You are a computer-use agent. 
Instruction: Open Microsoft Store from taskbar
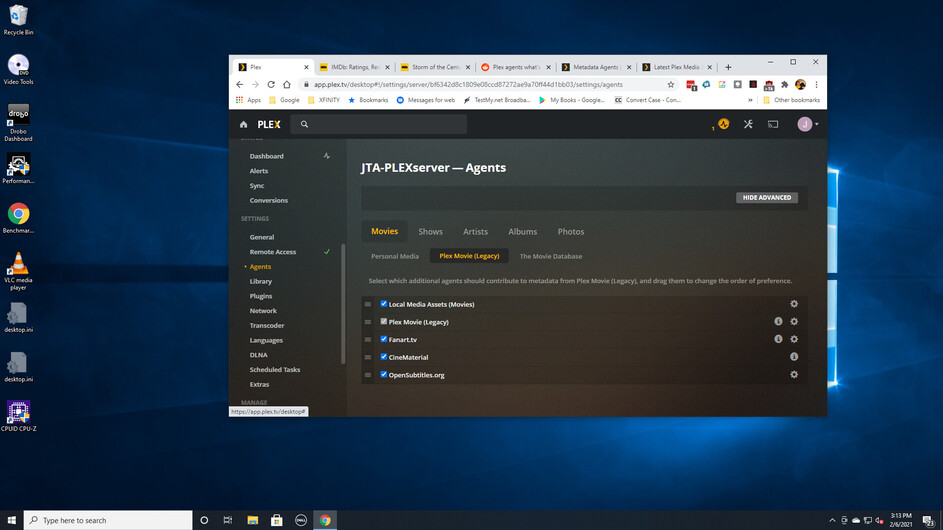[x=277, y=520]
